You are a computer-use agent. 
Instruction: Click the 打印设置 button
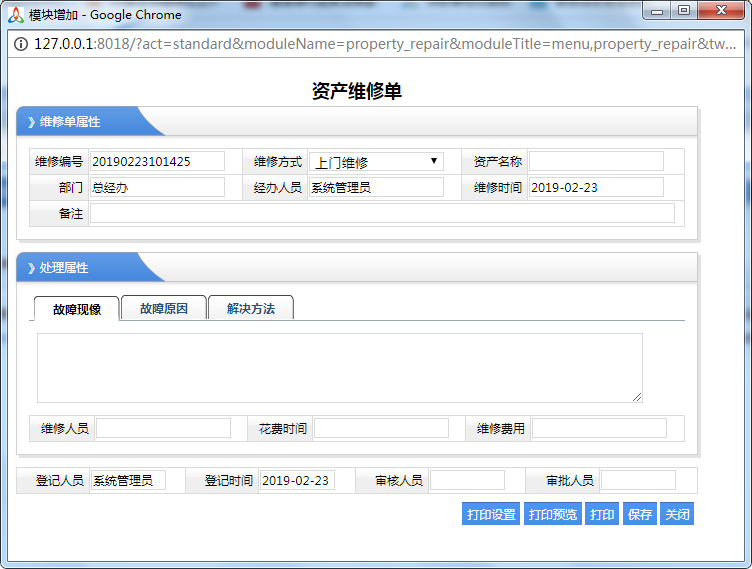tap(491, 514)
